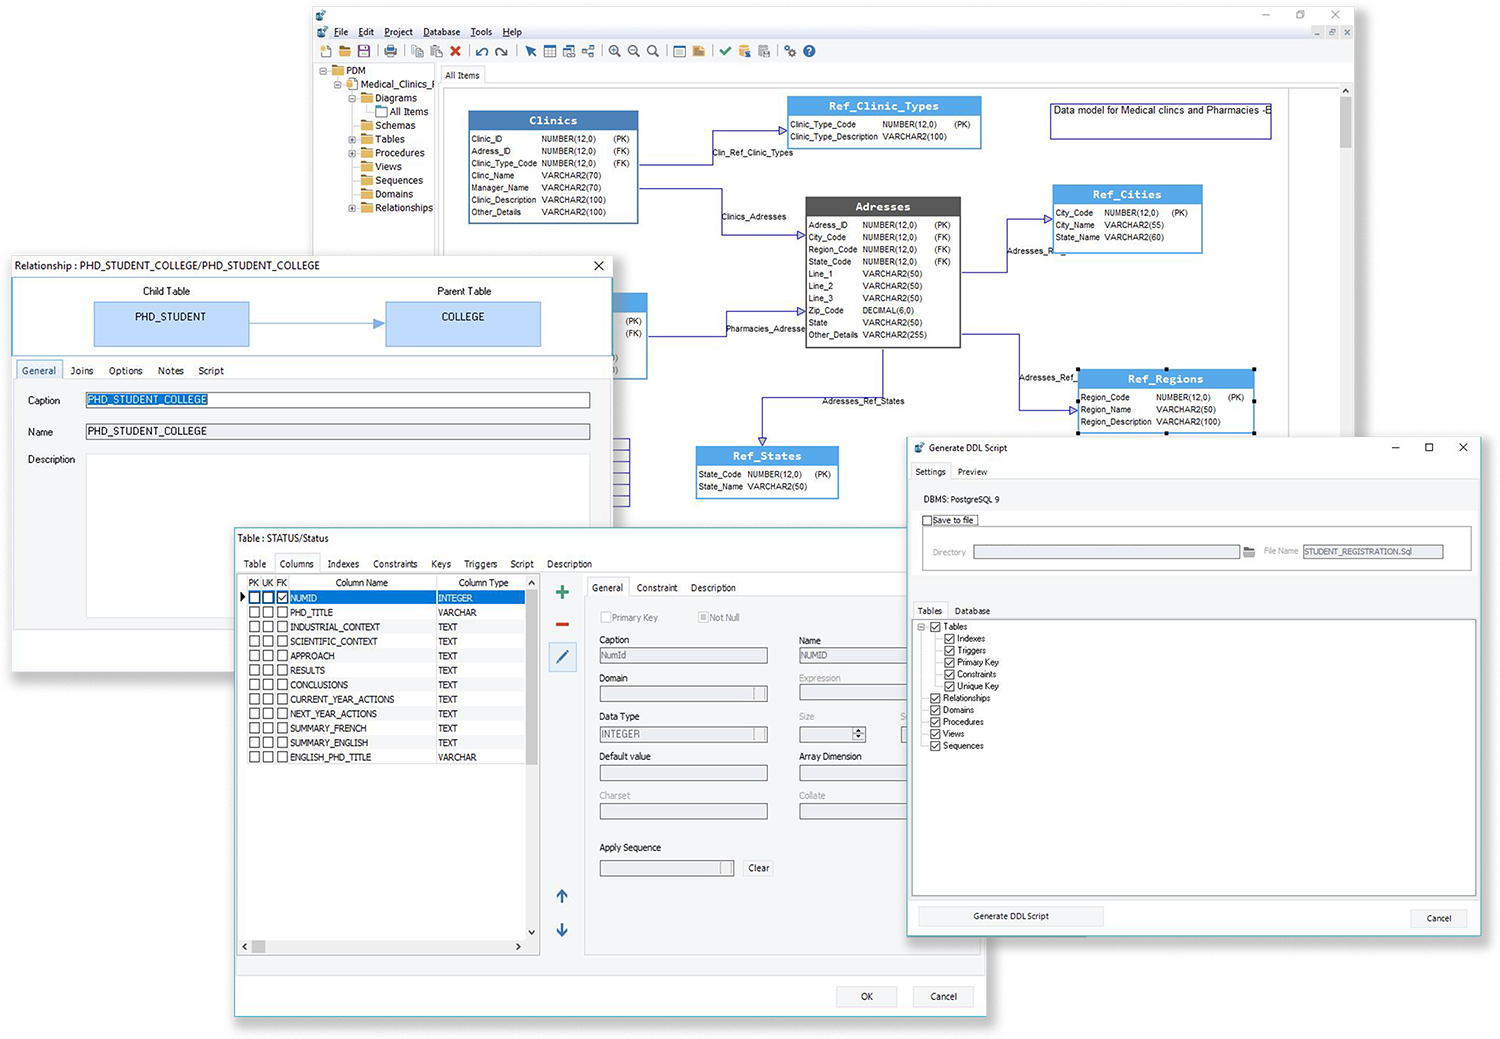Click the Undo arrow in the toolbar
The width and height of the screenshot is (1500, 1039).
tap(482, 51)
